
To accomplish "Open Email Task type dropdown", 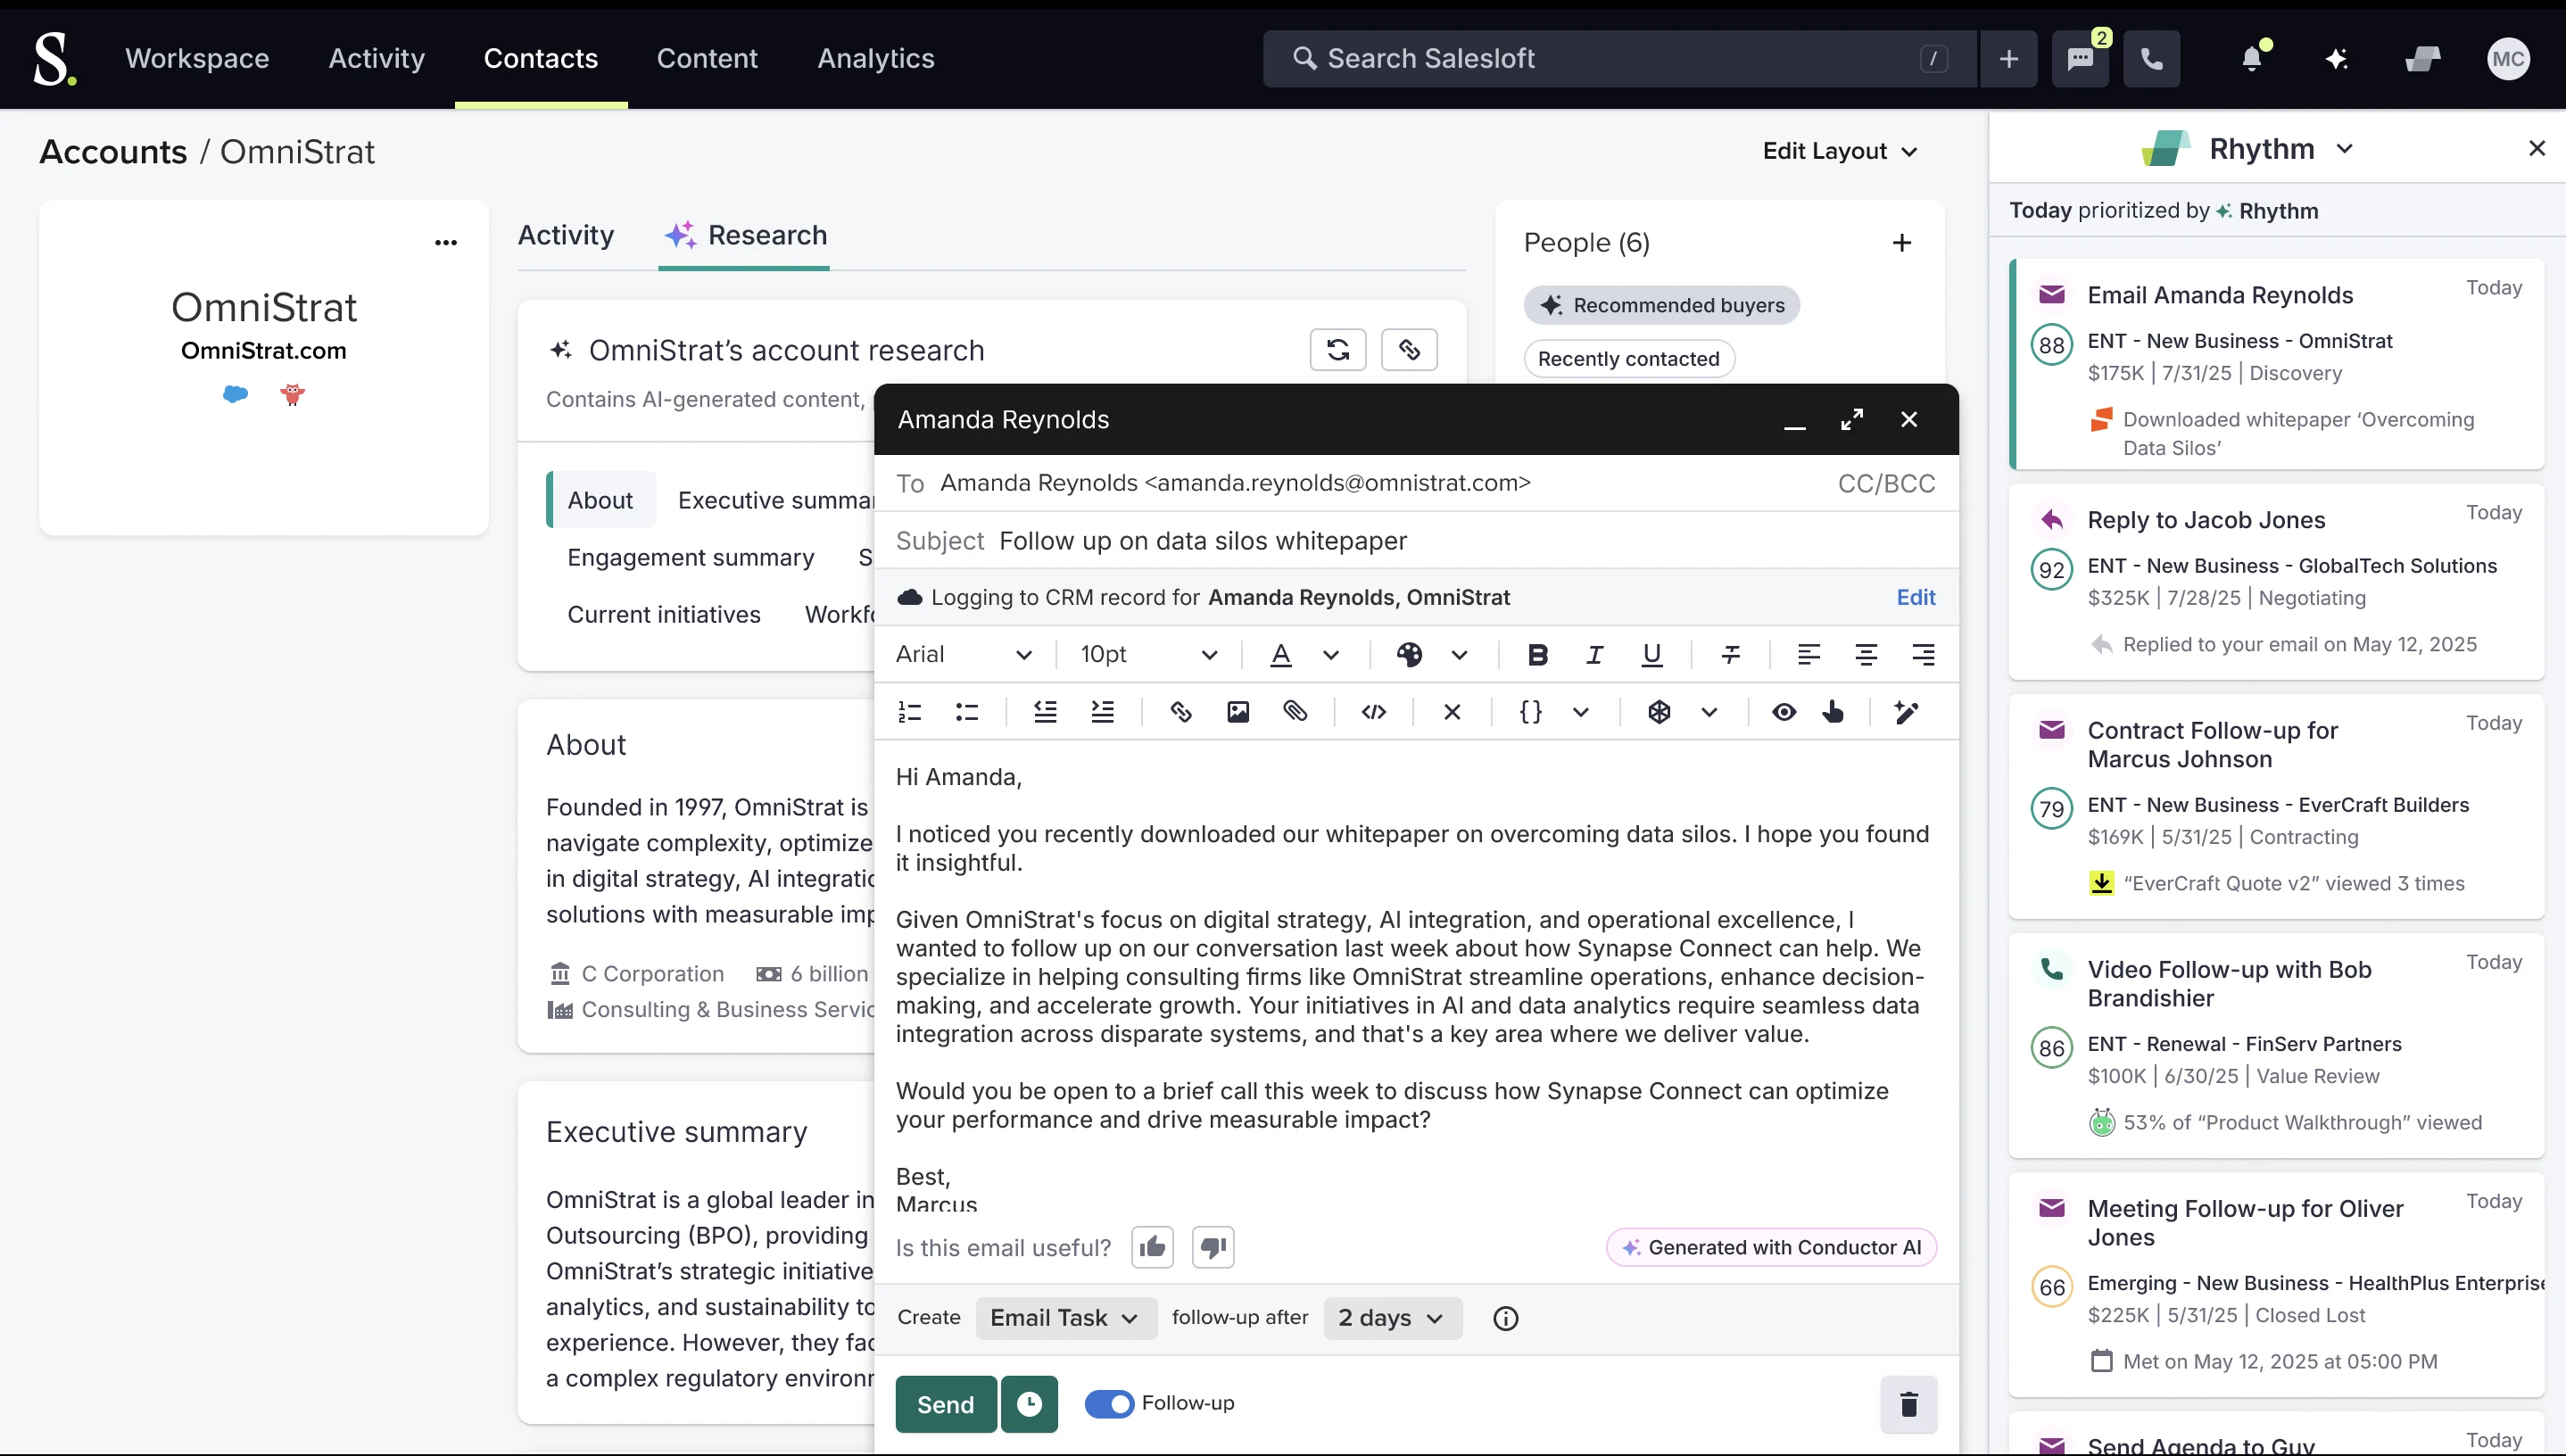I will [x=1066, y=1318].
